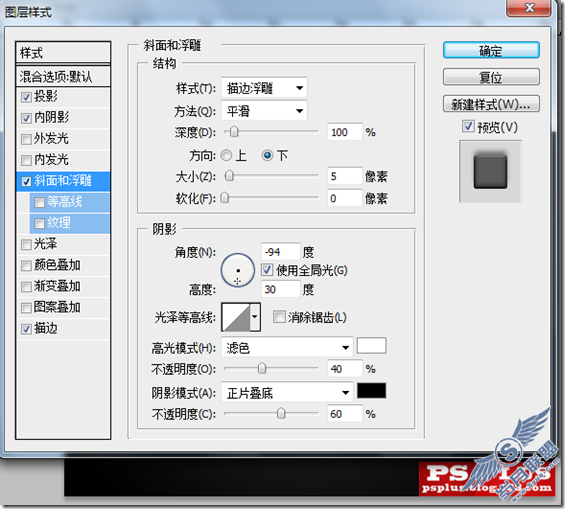The width and height of the screenshot is (565, 509).
Task: Uncheck the 投影 drop shadow effect
Action: pos(26,97)
